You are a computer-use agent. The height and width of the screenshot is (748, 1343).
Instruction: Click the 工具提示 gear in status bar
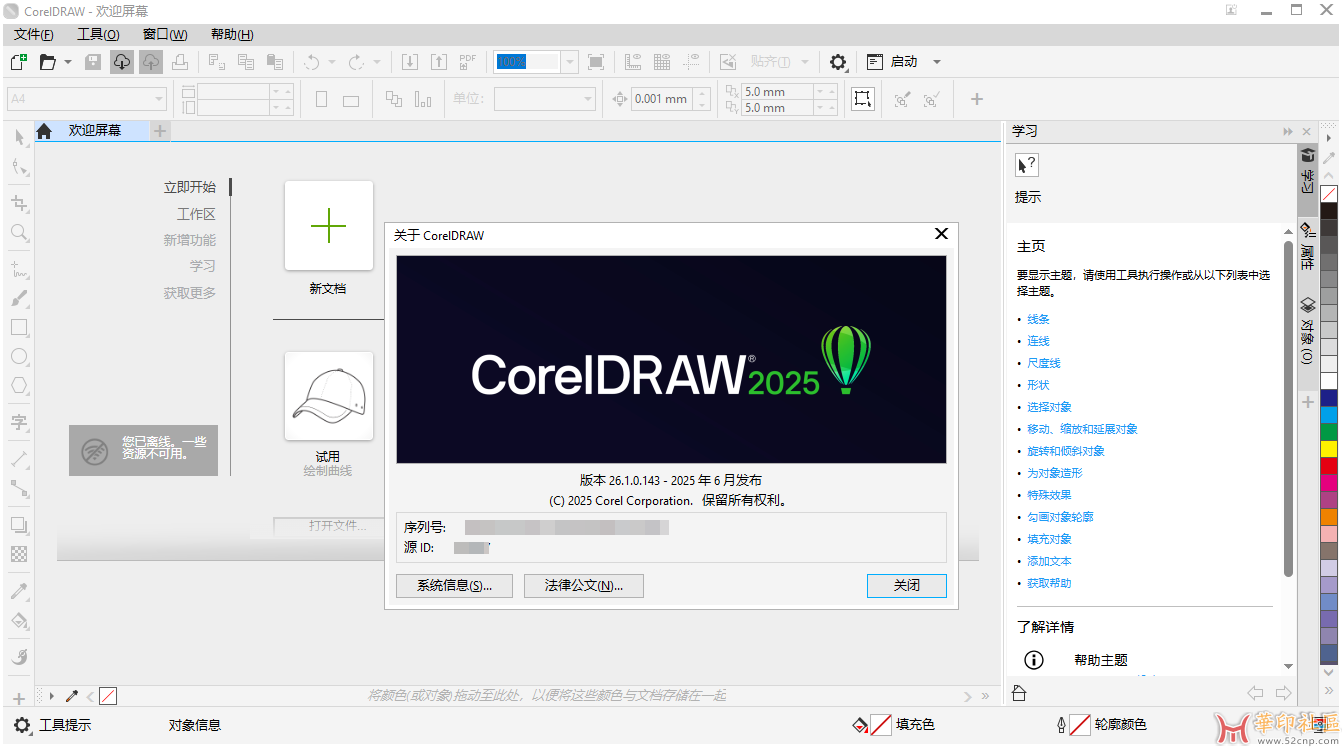tap(22, 725)
